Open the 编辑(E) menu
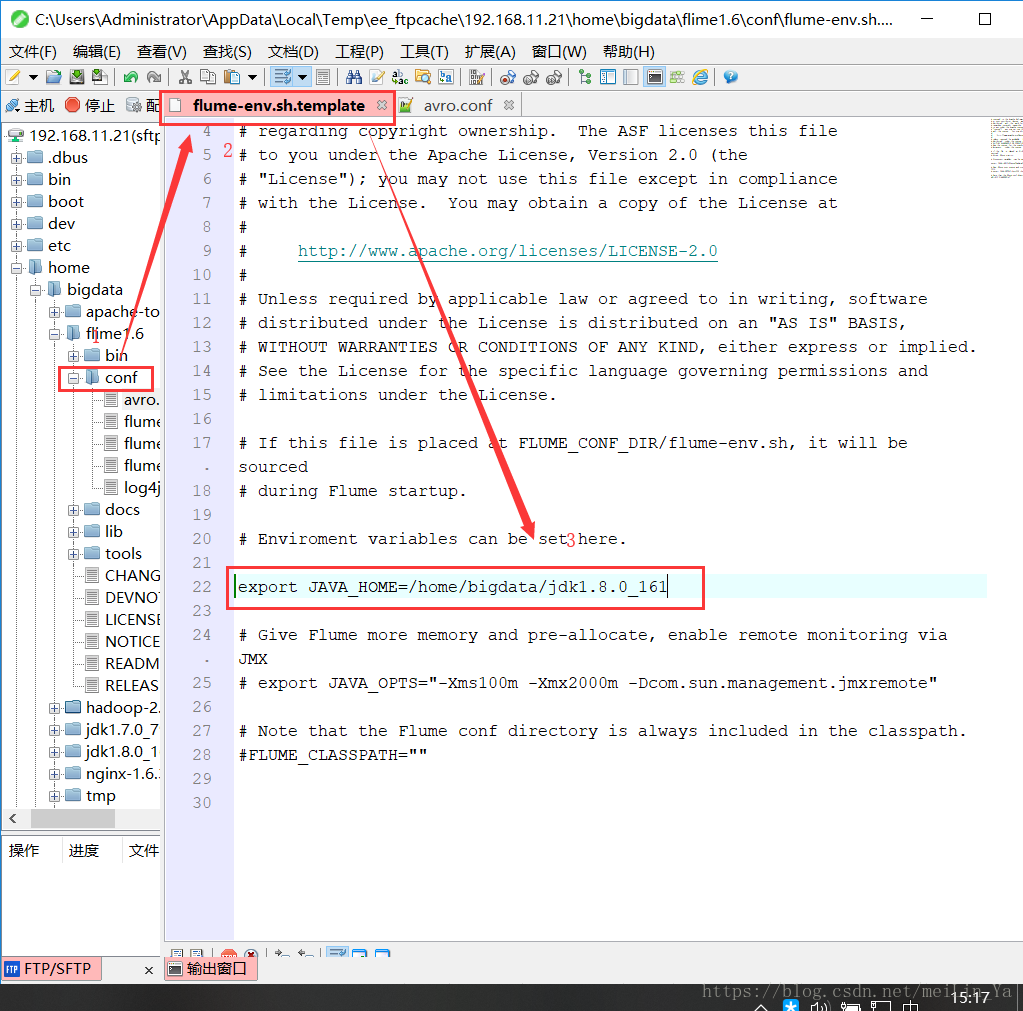The width and height of the screenshot is (1023, 1011). (97, 52)
